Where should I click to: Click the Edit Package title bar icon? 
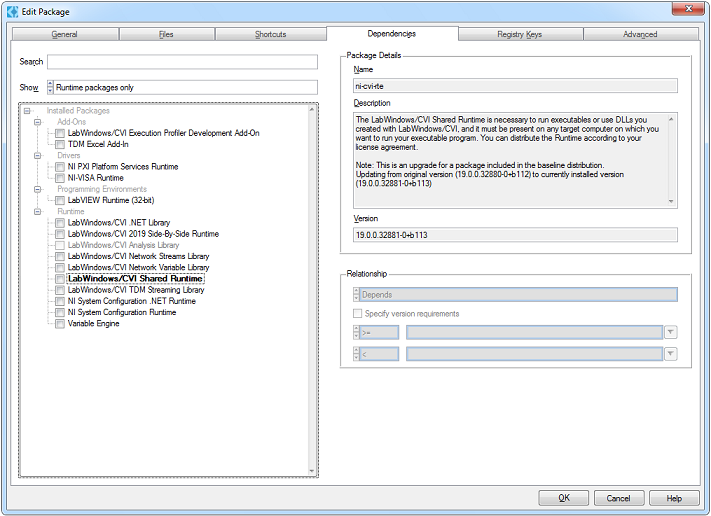point(12,11)
